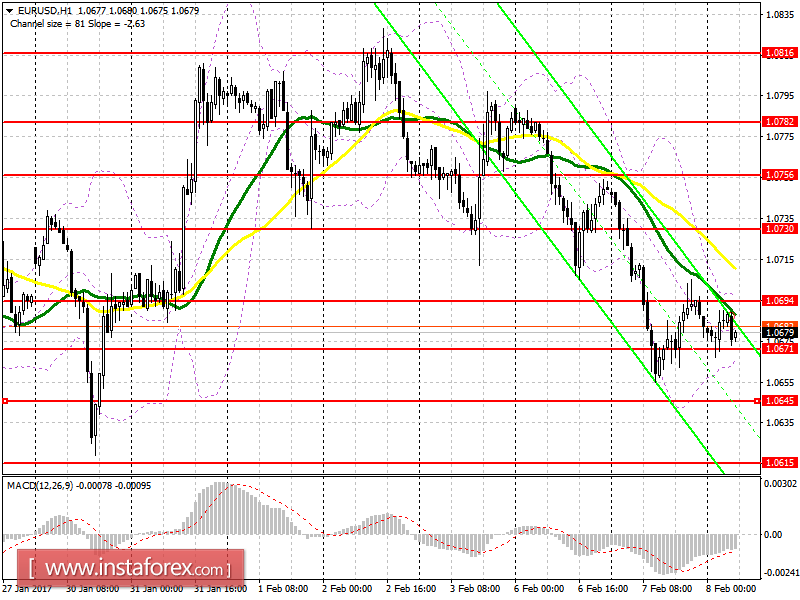Click the 1.0615 price level label
The image size is (800, 600).
780,463
